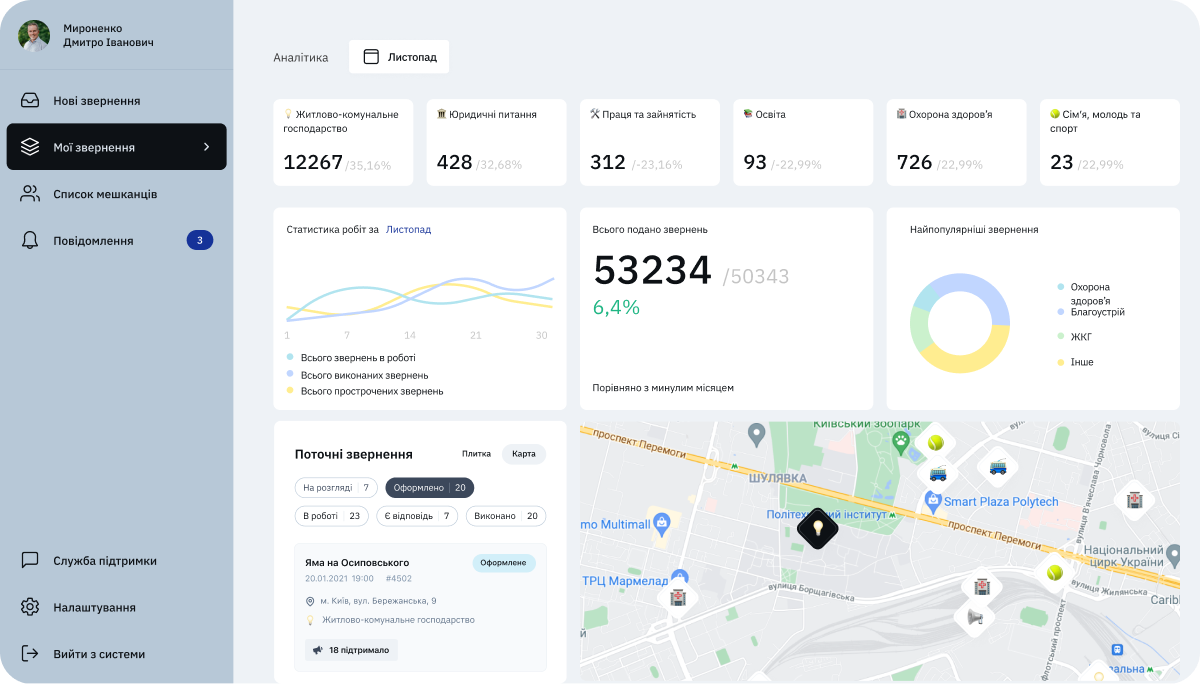Filter requests by Виконано status

[x=507, y=517]
